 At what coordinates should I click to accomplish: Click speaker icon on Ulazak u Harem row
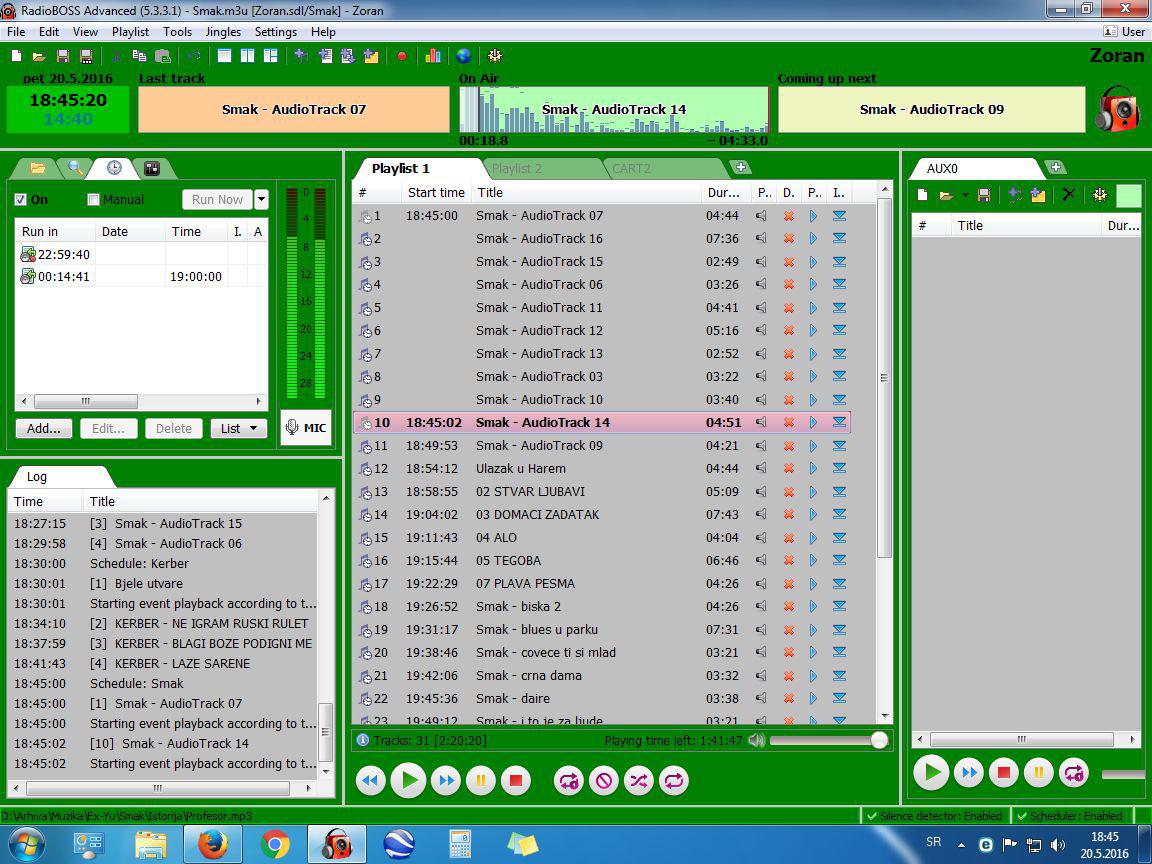[761, 469]
